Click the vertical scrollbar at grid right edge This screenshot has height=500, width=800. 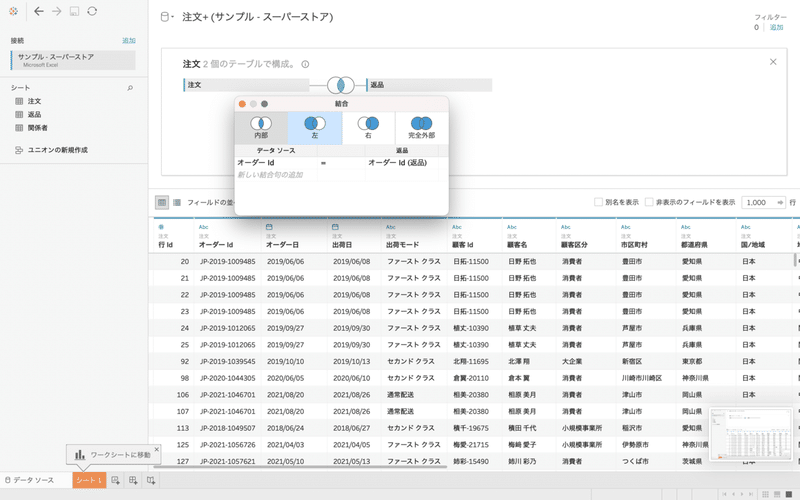pyautogui.click(x=794, y=260)
